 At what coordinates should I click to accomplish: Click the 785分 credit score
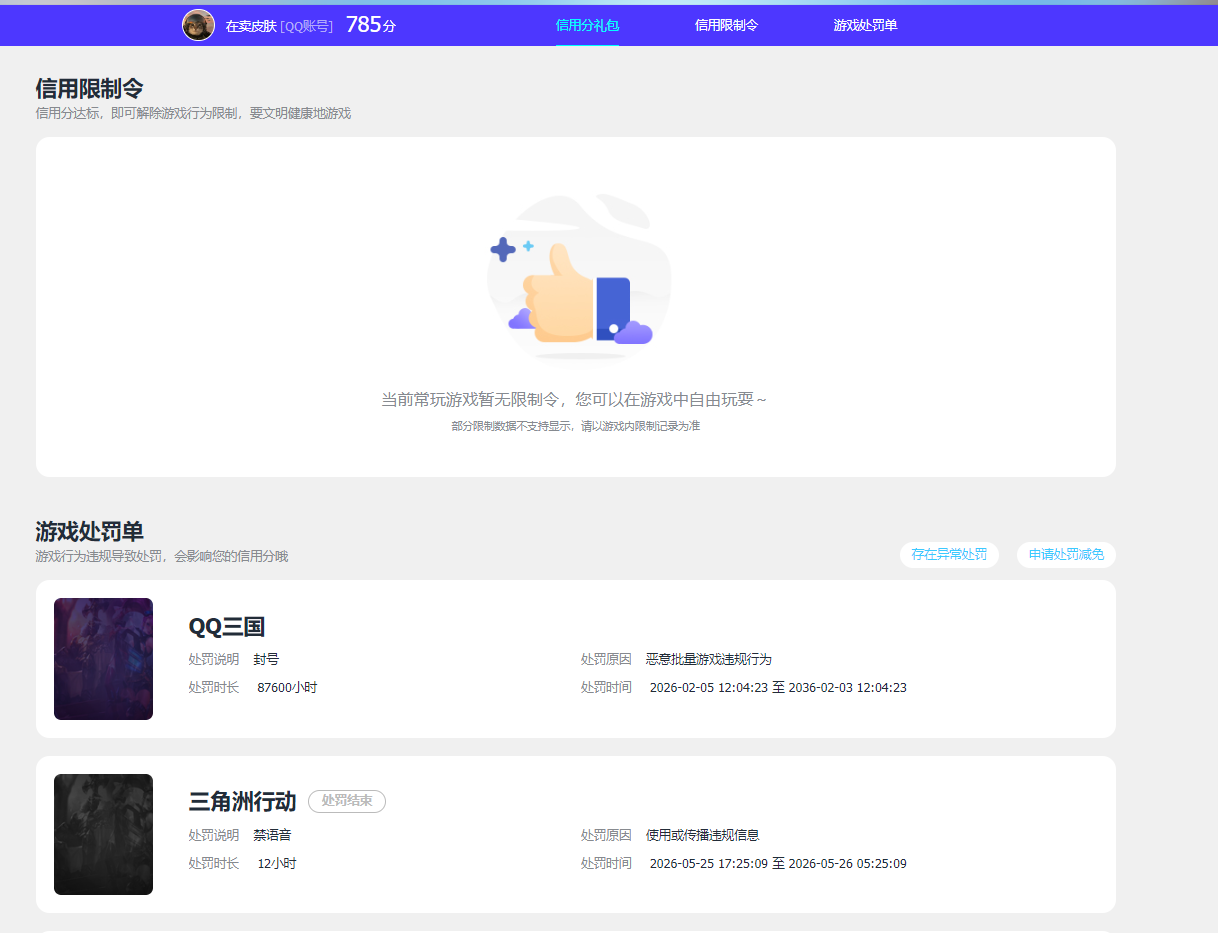[x=371, y=25]
